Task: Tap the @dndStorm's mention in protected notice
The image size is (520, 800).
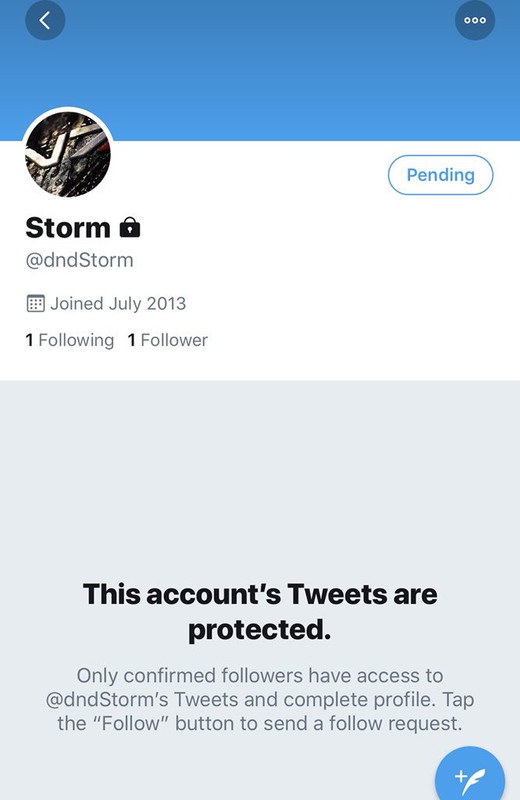Action: point(107,699)
